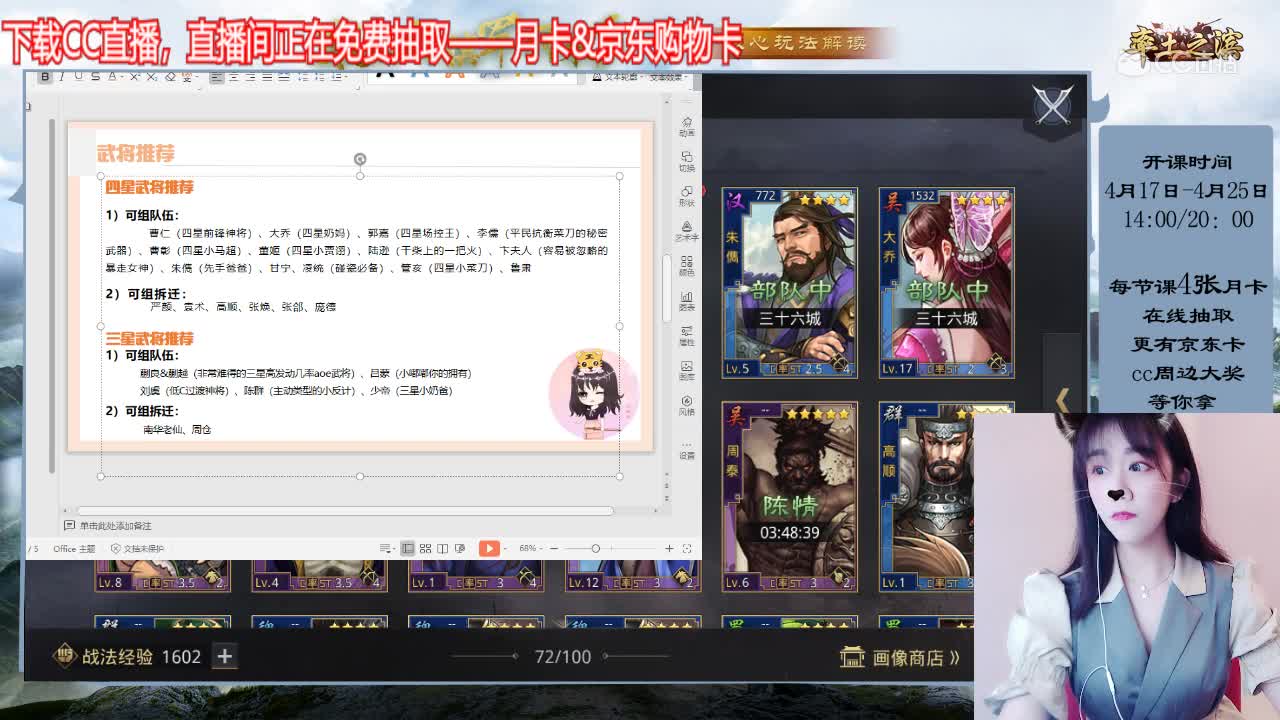Open the 68% zoom level dropdown

(531, 548)
